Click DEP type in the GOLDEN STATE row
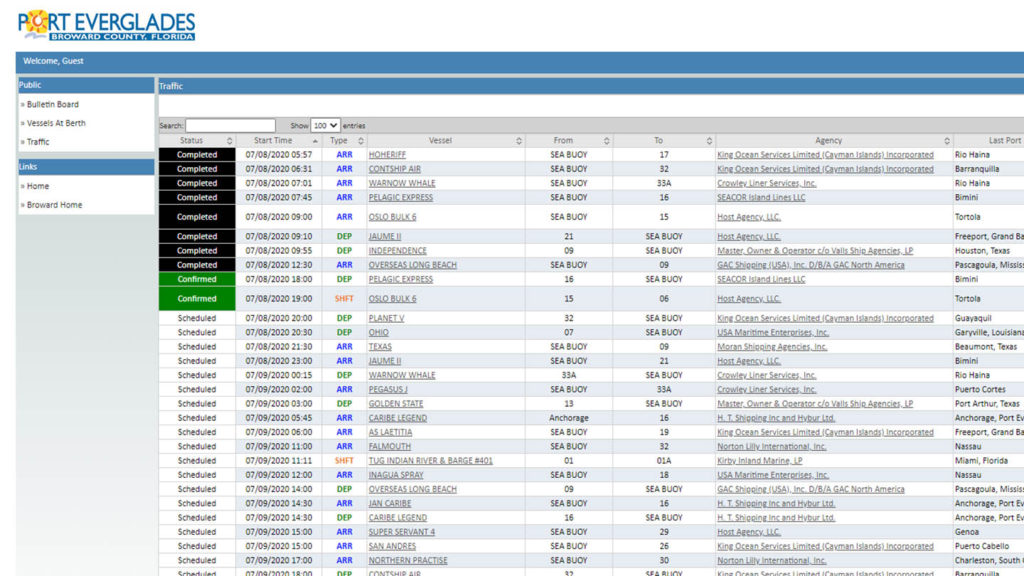This screenshot has height=576, width=1024. click(x=344, y=404)
